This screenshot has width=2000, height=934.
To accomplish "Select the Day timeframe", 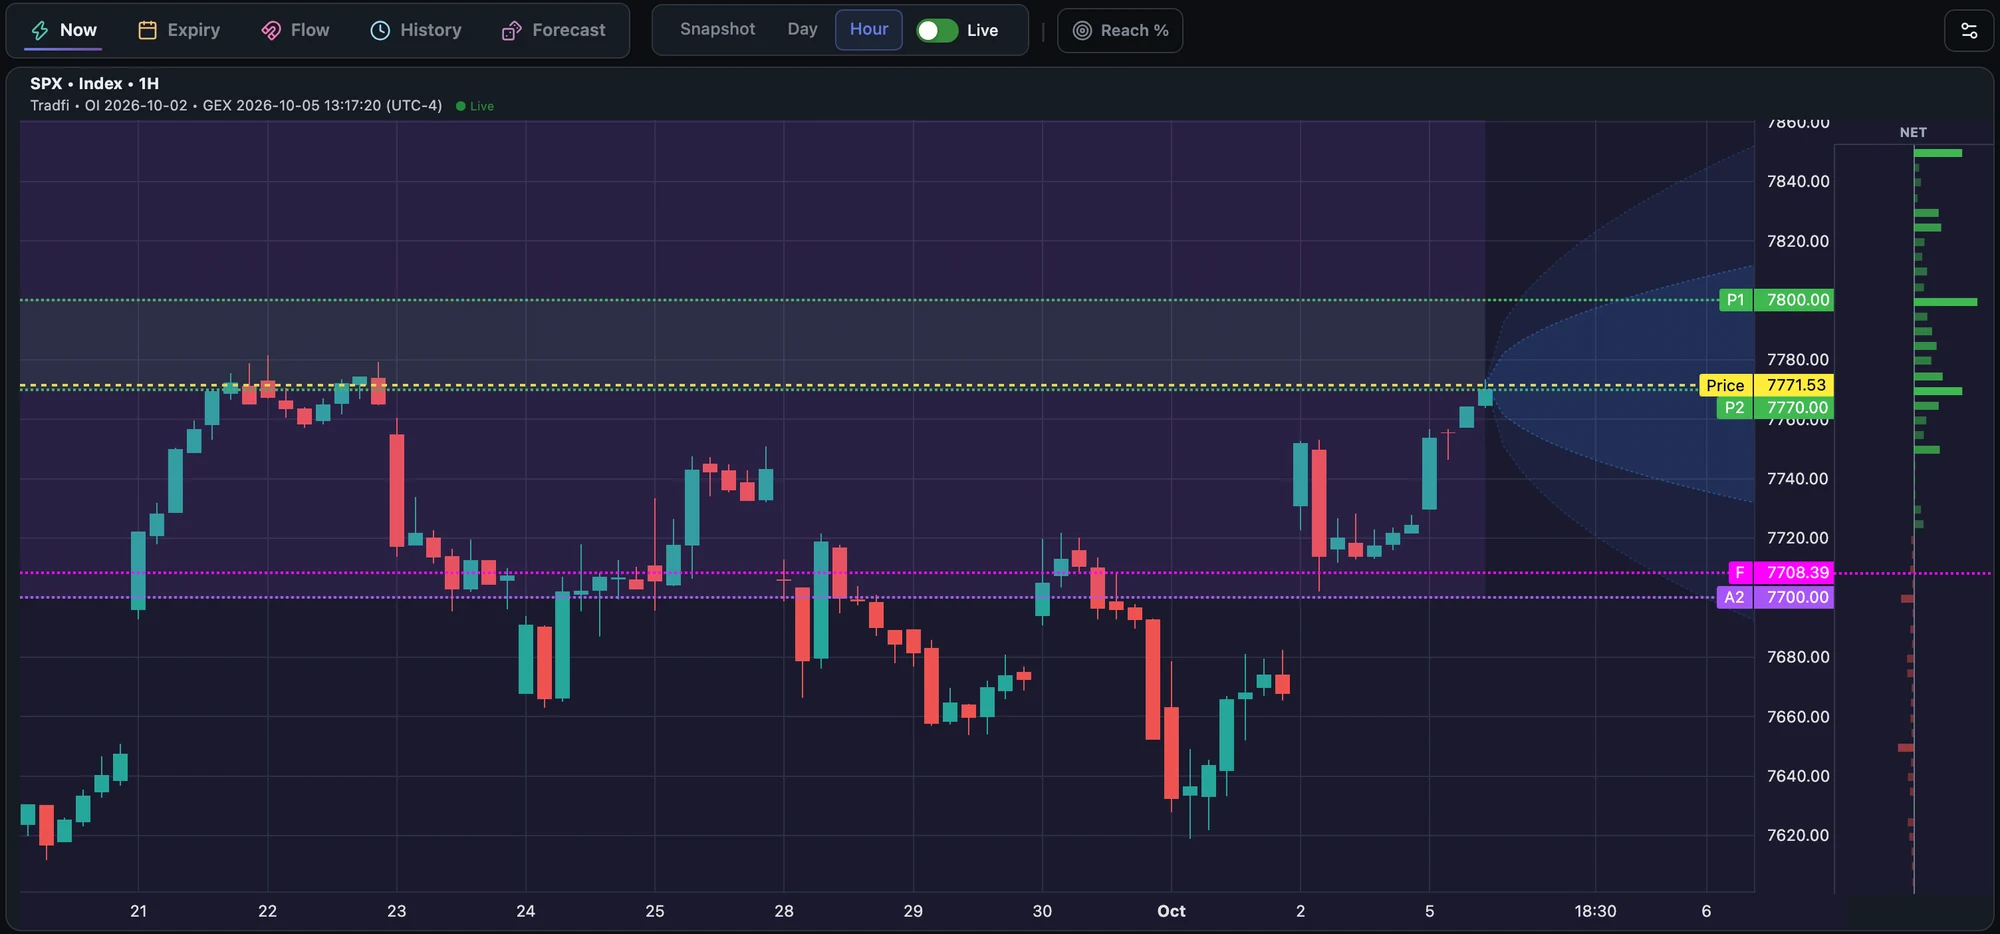I will pyautogui.click(x=802, y=29).
